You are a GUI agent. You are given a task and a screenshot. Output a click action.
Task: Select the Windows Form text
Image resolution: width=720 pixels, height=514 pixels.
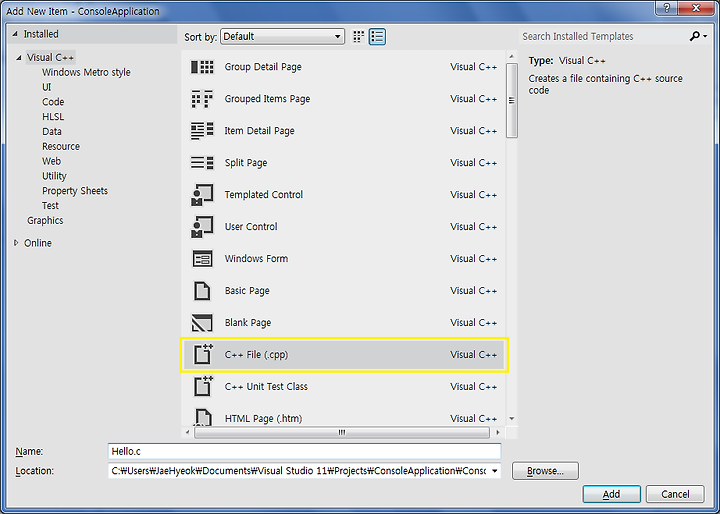256,259
